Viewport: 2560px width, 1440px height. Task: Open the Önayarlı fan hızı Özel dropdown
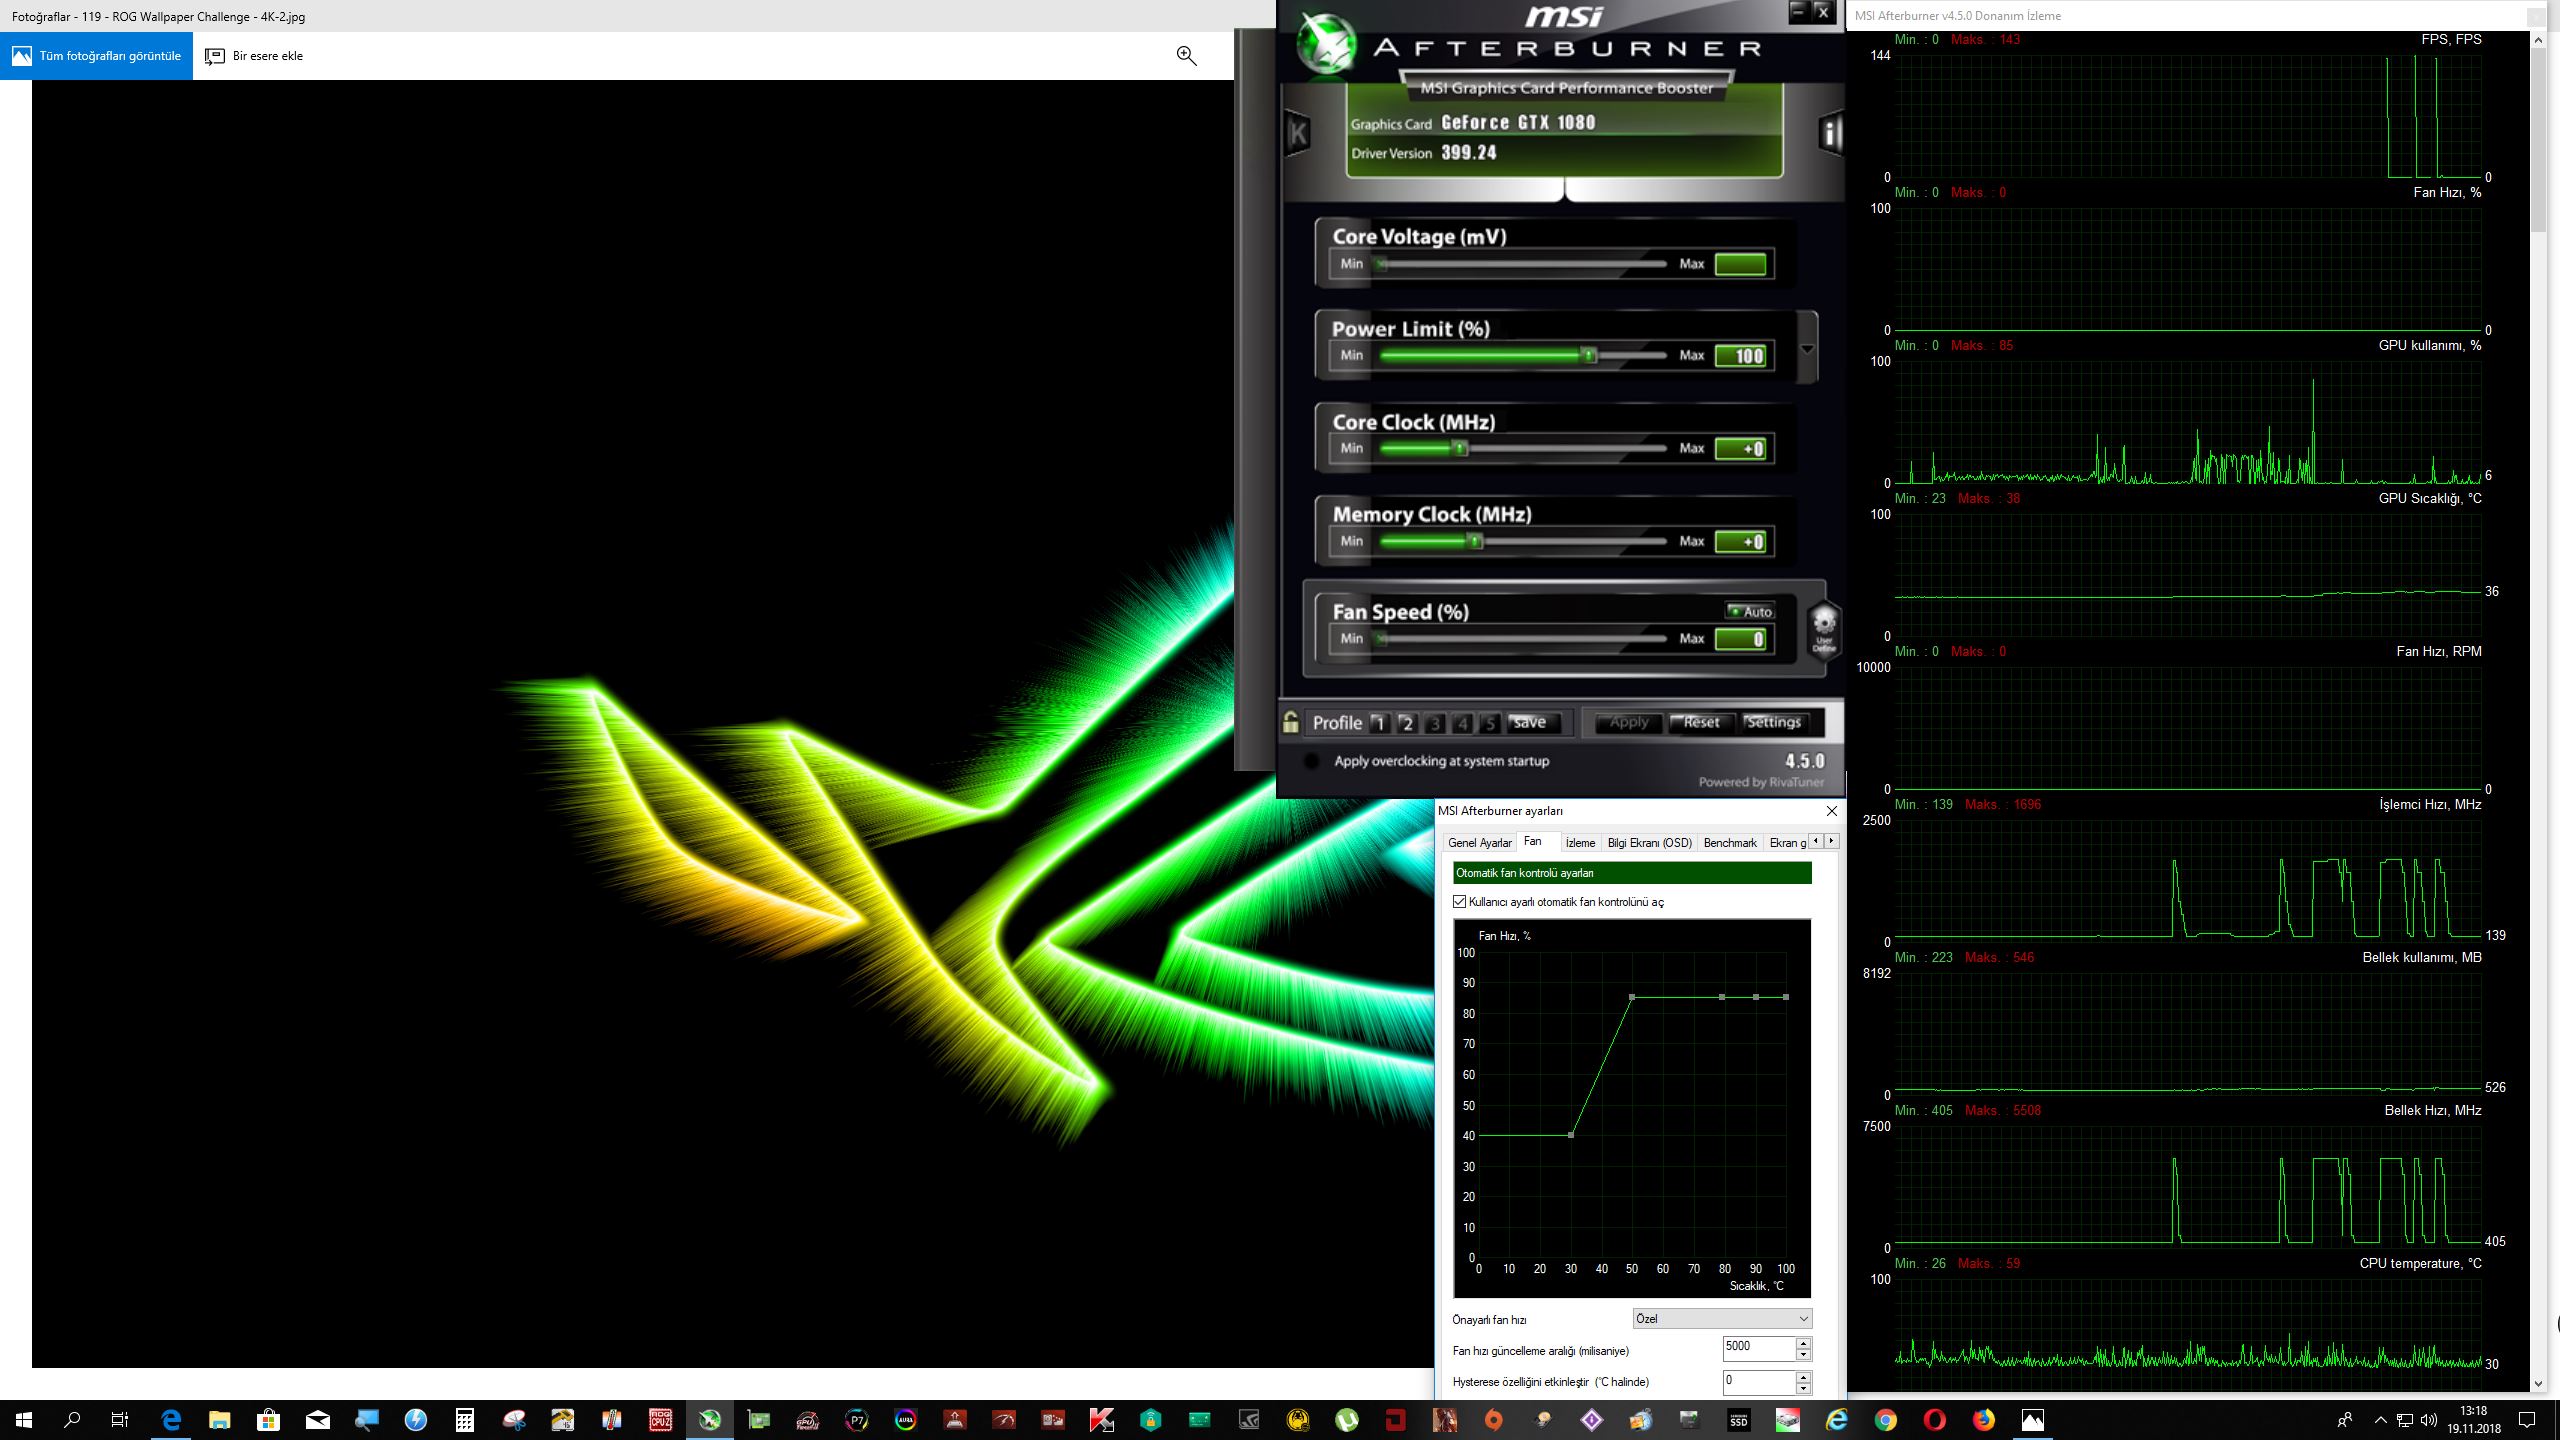[x=1722, y=1319]
